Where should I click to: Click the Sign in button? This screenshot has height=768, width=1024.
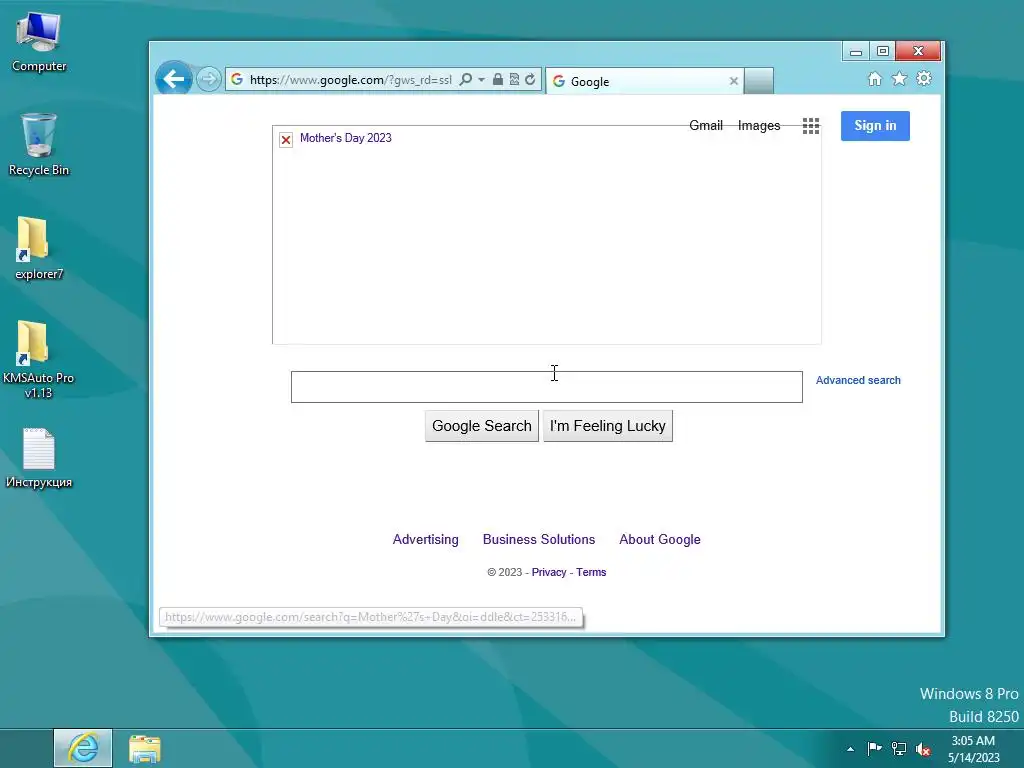click(x=875, y=125)
